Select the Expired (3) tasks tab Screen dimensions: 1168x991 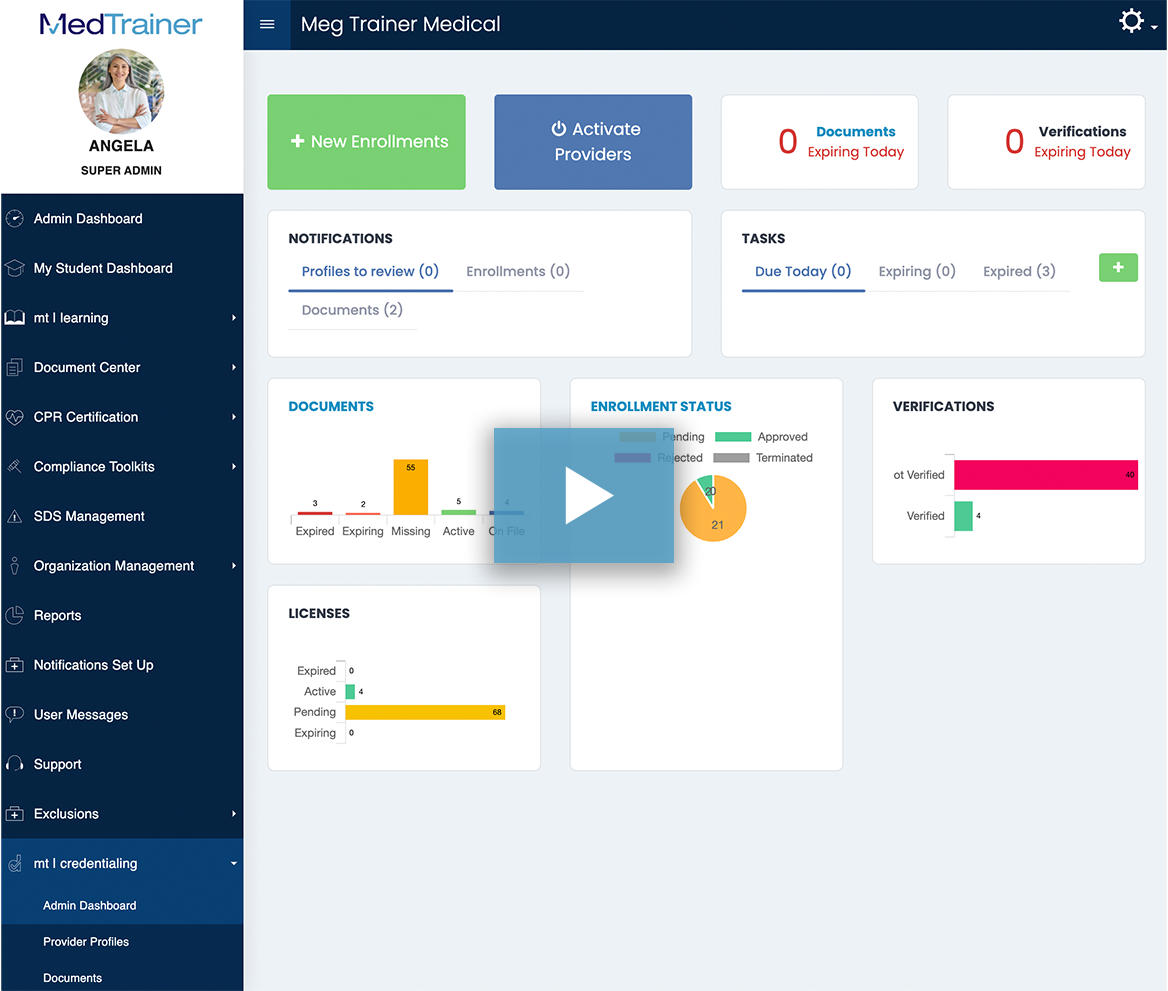(x=1019, y=271)
